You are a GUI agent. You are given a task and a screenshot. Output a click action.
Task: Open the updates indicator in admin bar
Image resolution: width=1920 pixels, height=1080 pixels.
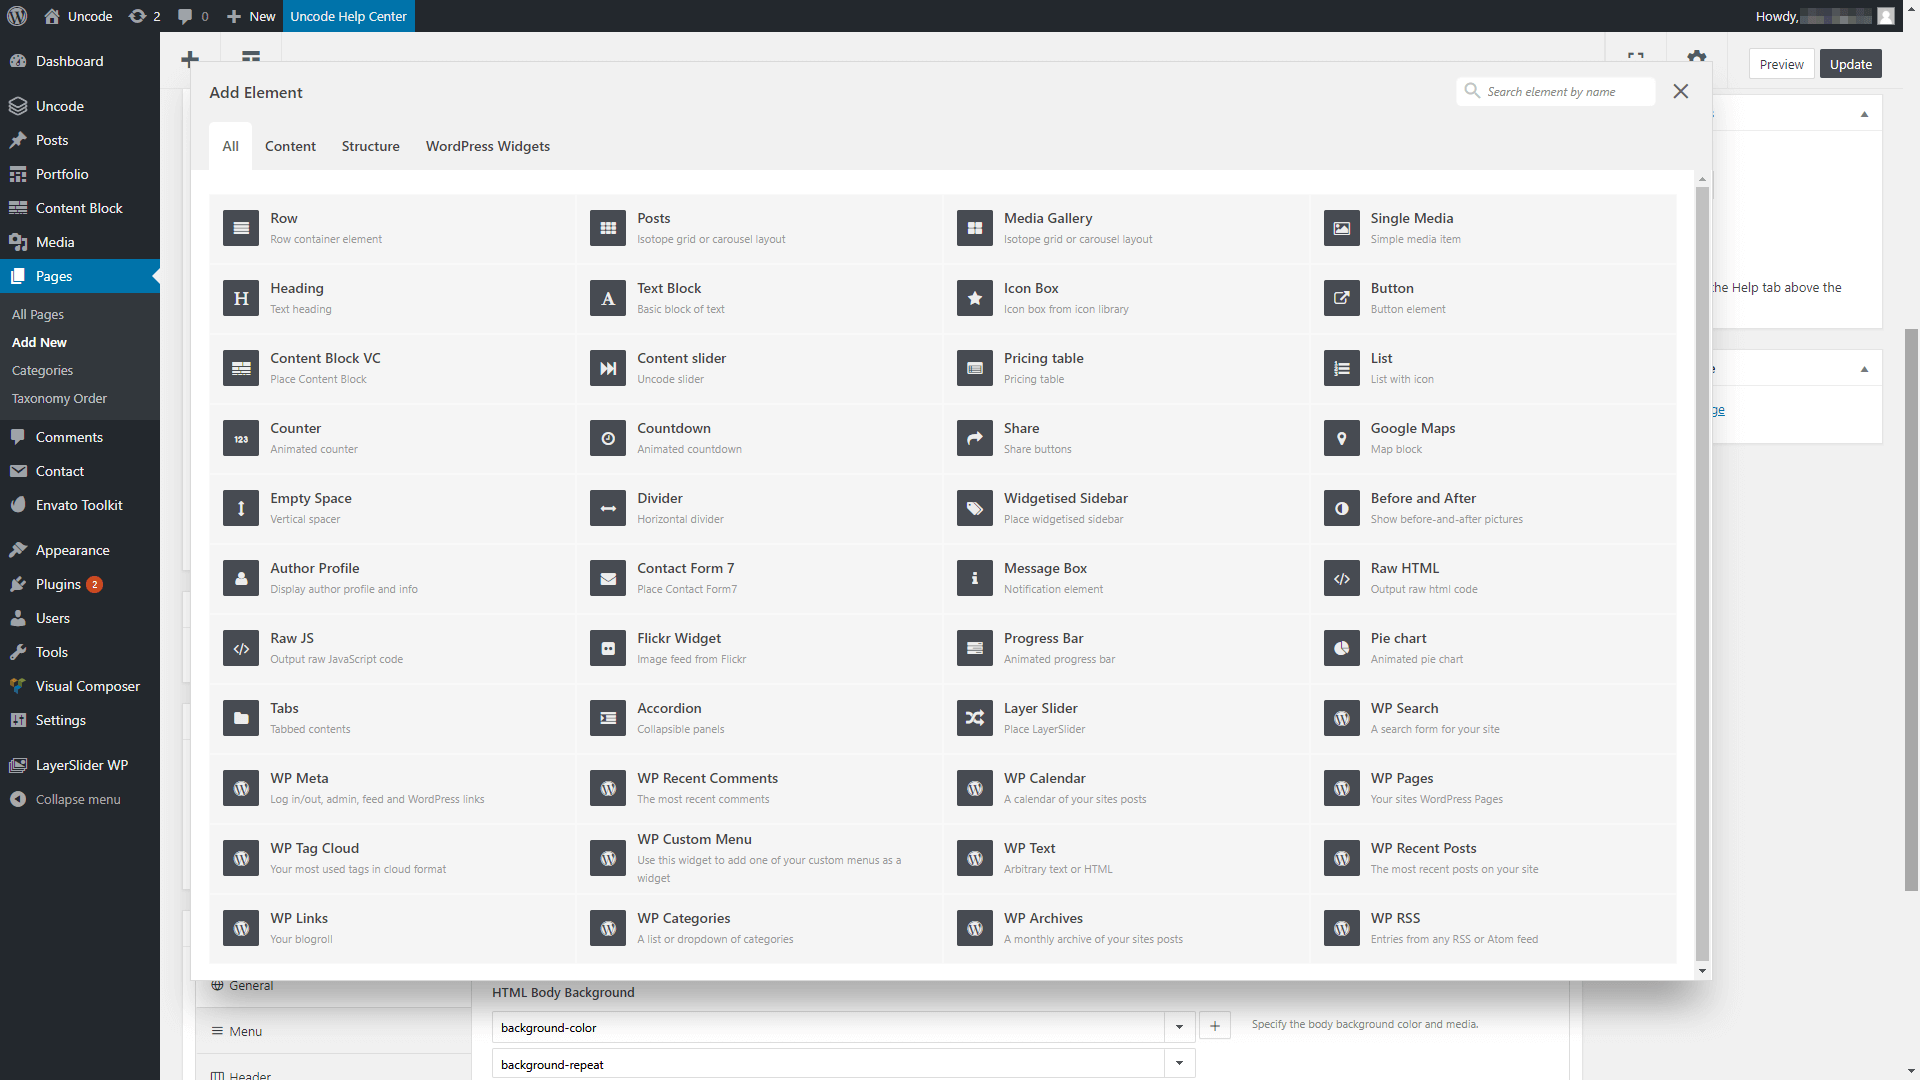(145, 16)
